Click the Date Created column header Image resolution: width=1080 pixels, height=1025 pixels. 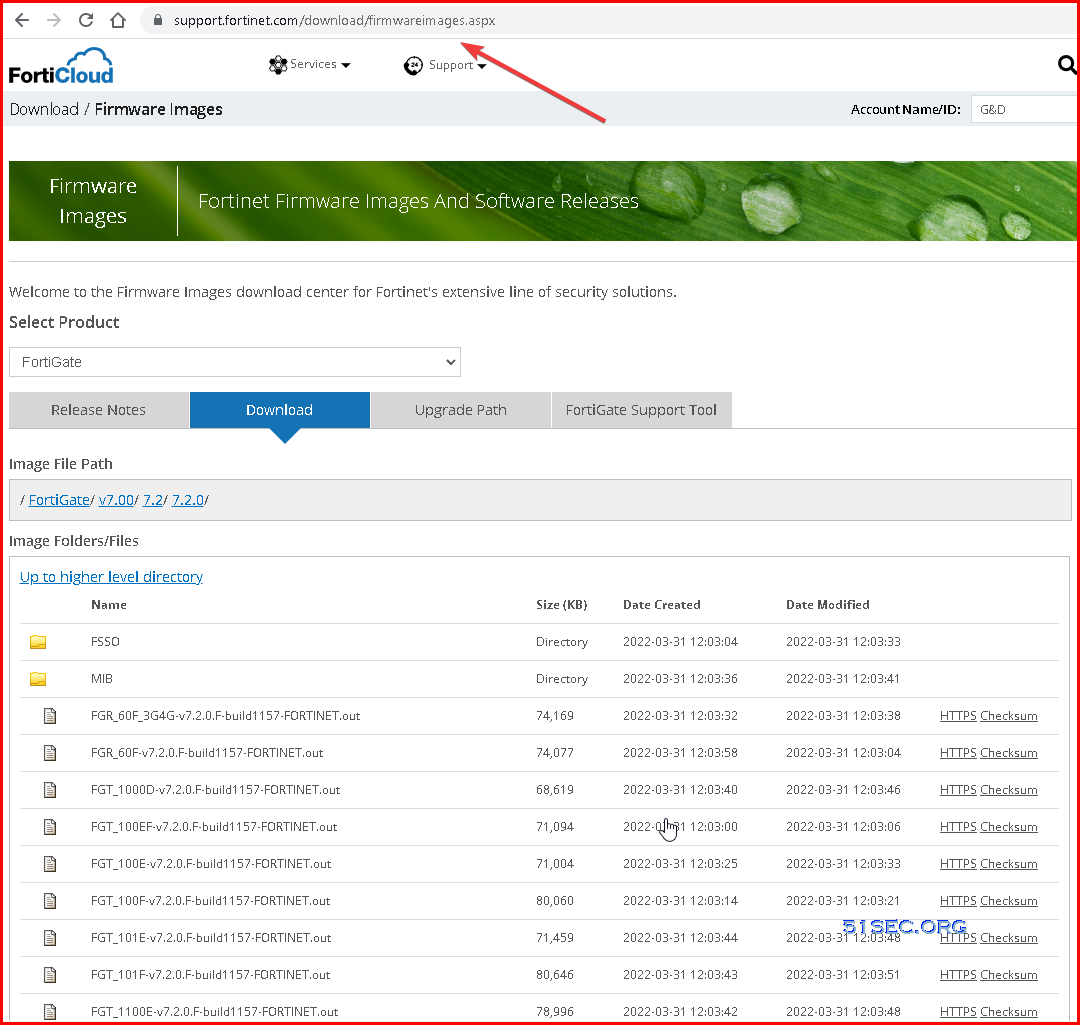(x=662, y=605)
